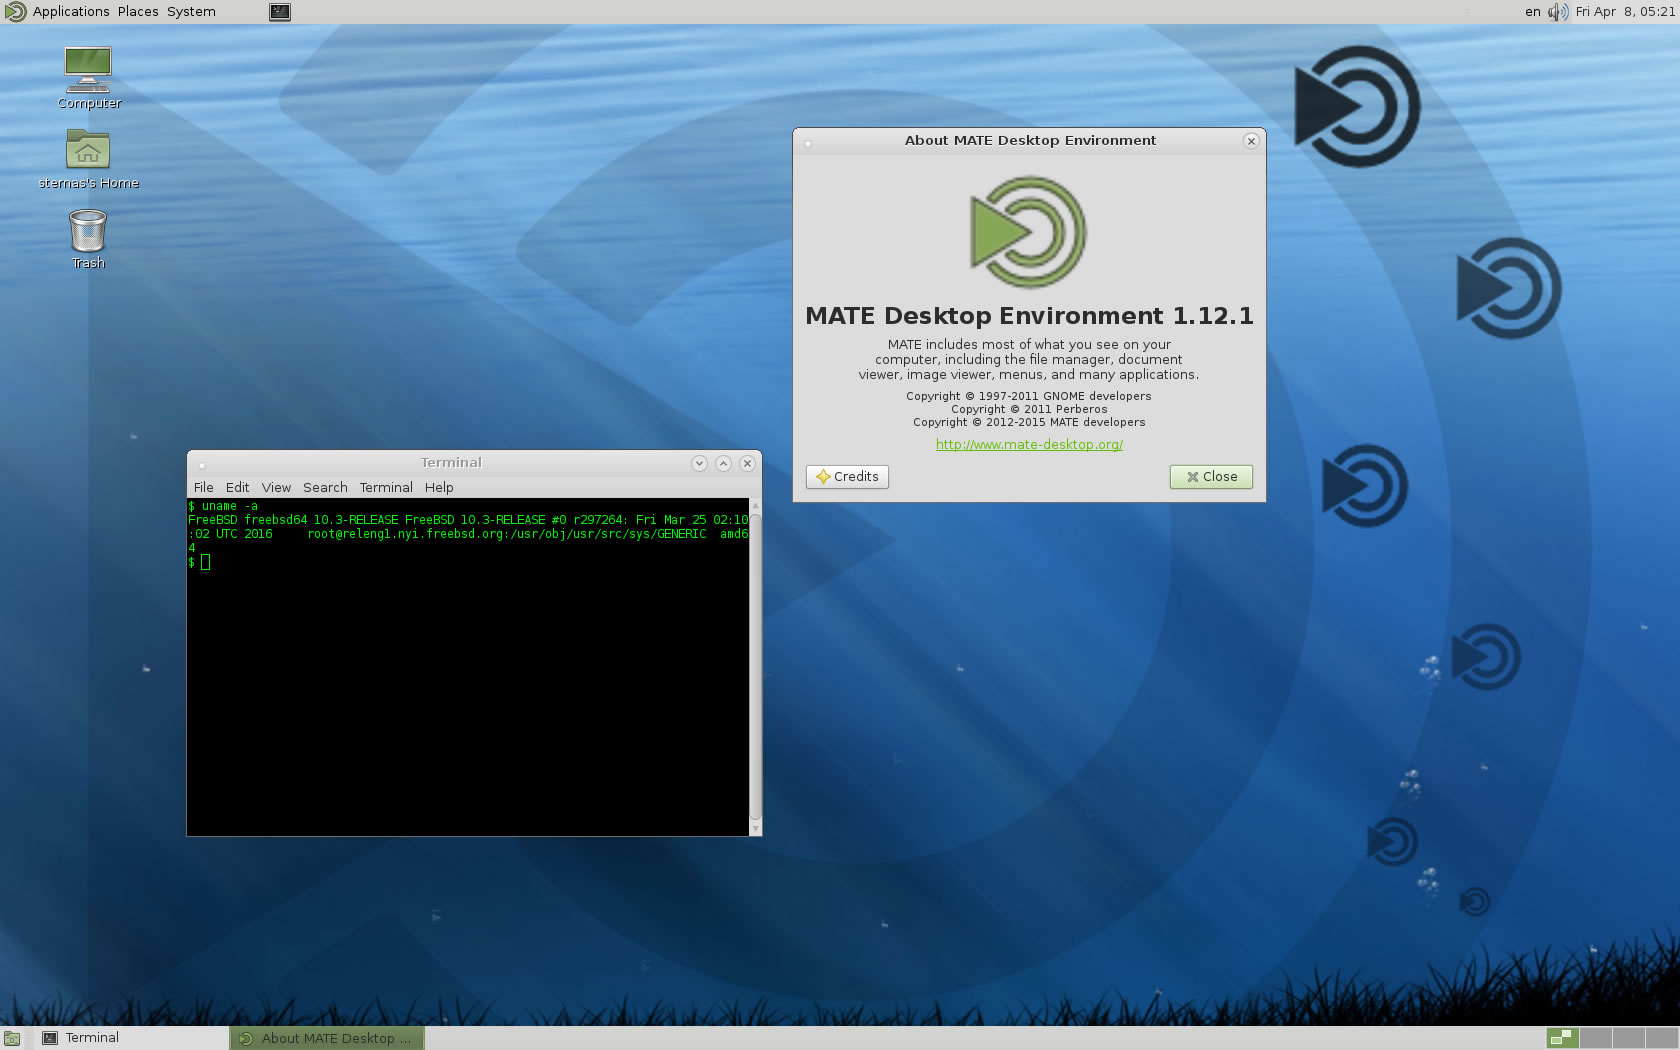Switch to third workspace in switcher

click(1629, 1038)
